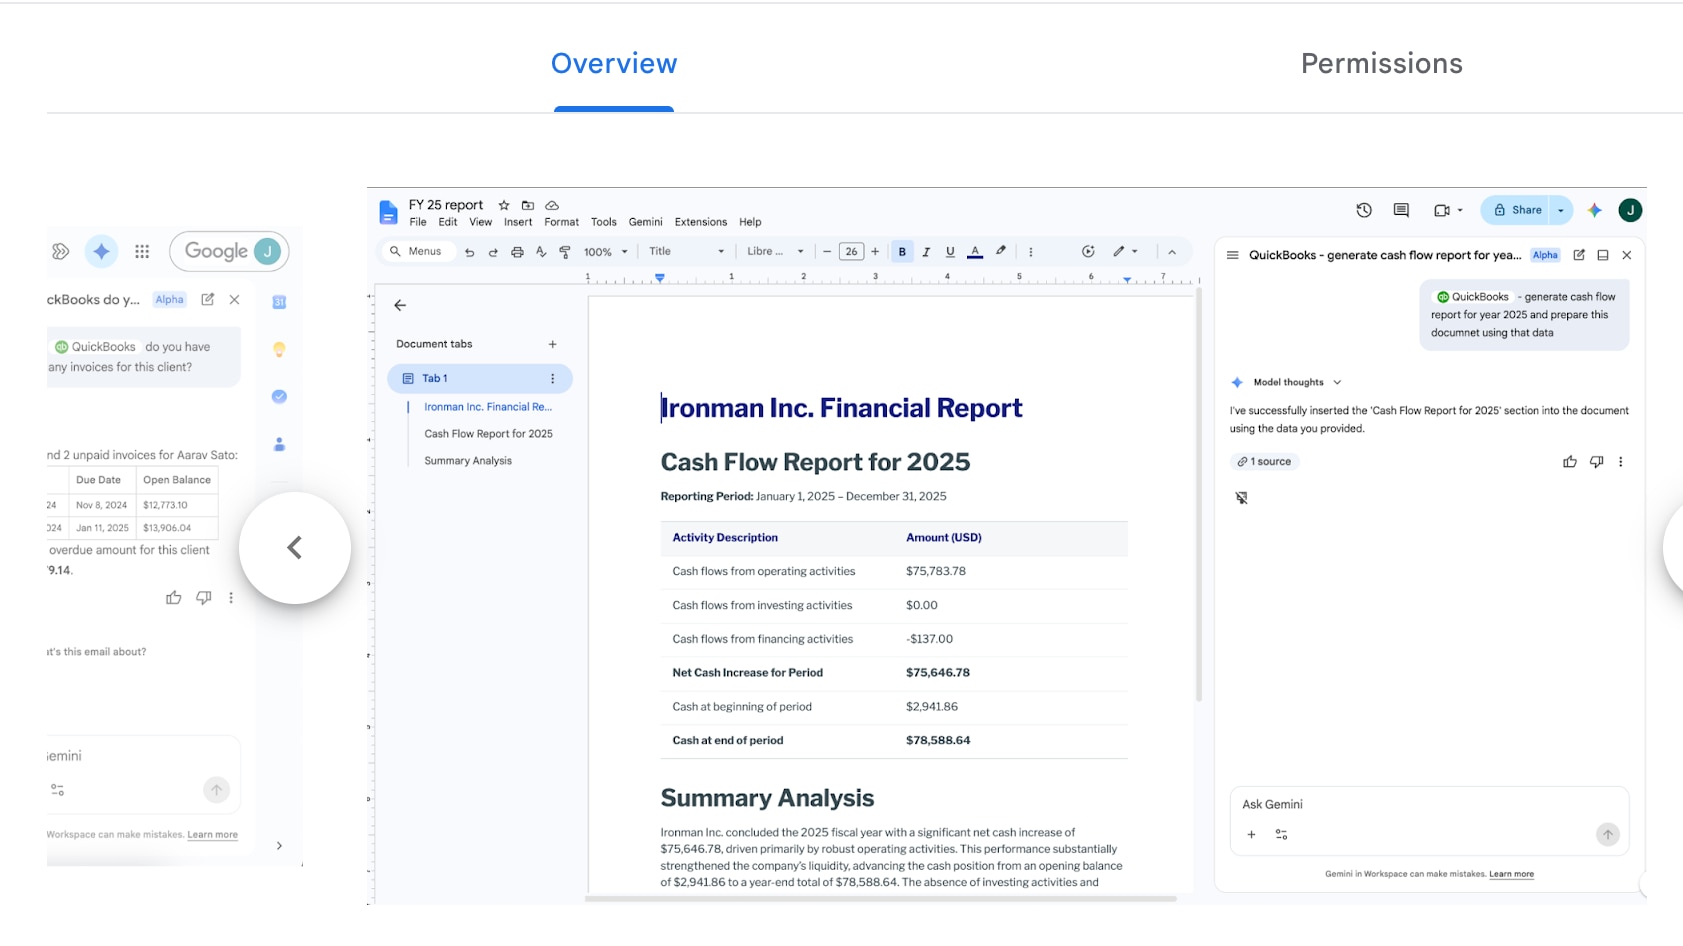This screenshot has width=1683, height=946.
Task: Add a new document tab with the plus
Action: coord(552,344)
